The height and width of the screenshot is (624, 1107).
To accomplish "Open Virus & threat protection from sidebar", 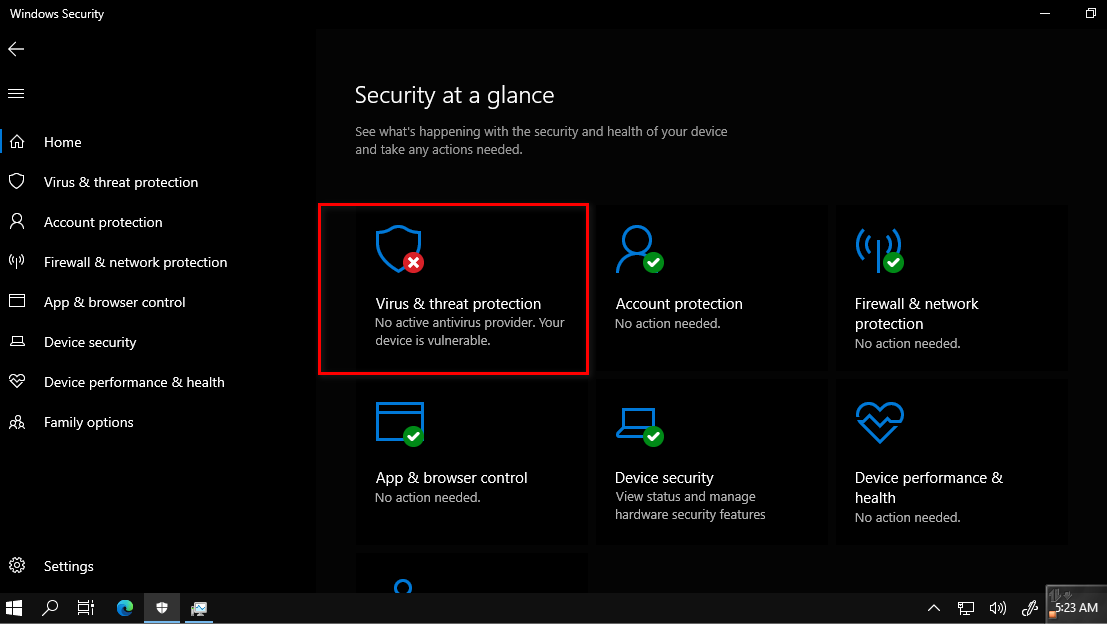I will point(121,182).
